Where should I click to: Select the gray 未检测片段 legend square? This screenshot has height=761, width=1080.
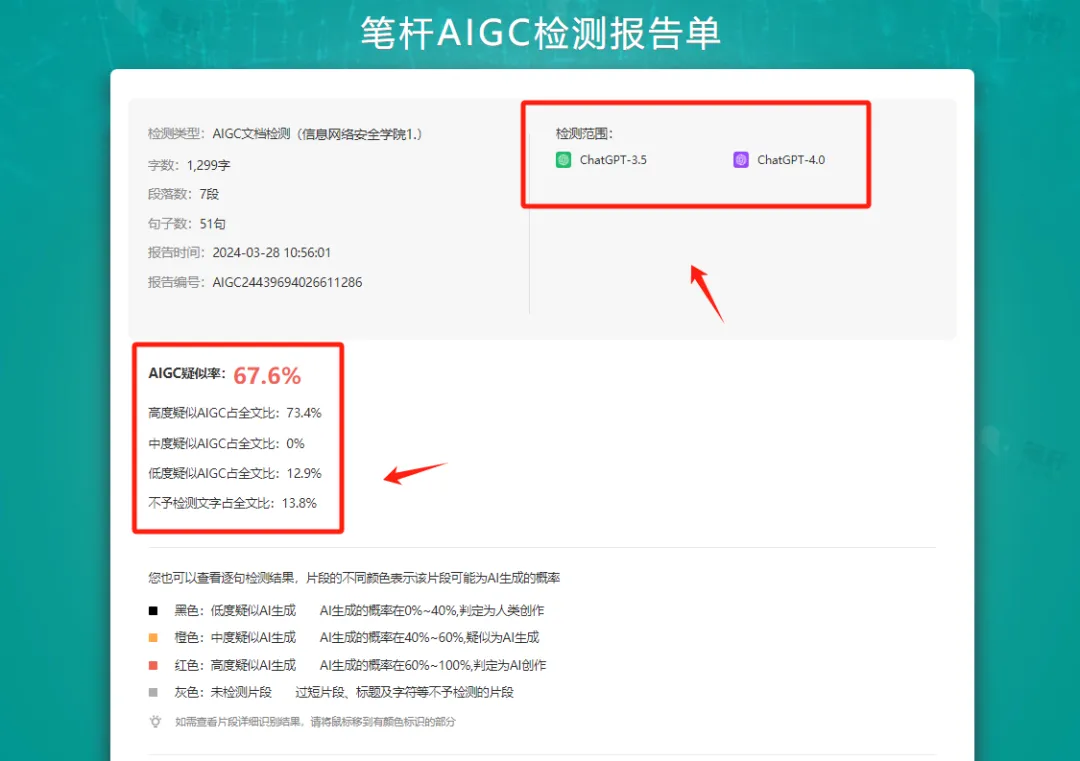[x=153, y=692]
